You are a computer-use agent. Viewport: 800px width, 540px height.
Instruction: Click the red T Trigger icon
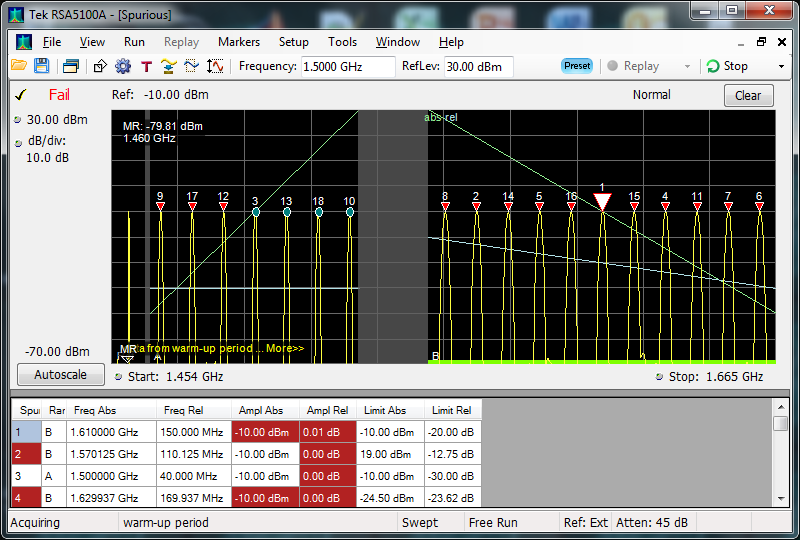coord(146,66)
